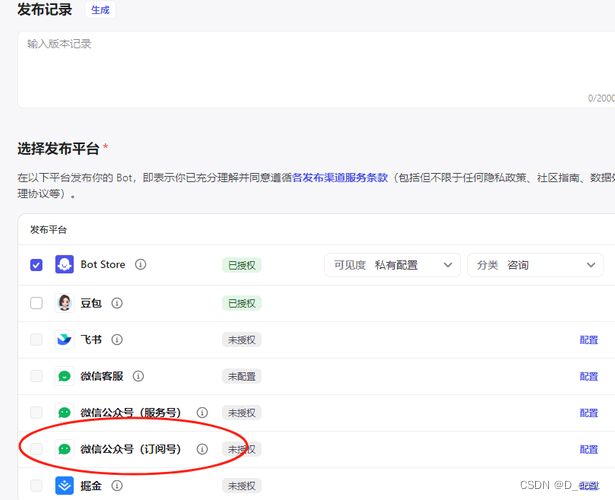Click the 未授权 badge in 飞书 row
The width and height of the screenshot is (615, 500).
(242, 340)
